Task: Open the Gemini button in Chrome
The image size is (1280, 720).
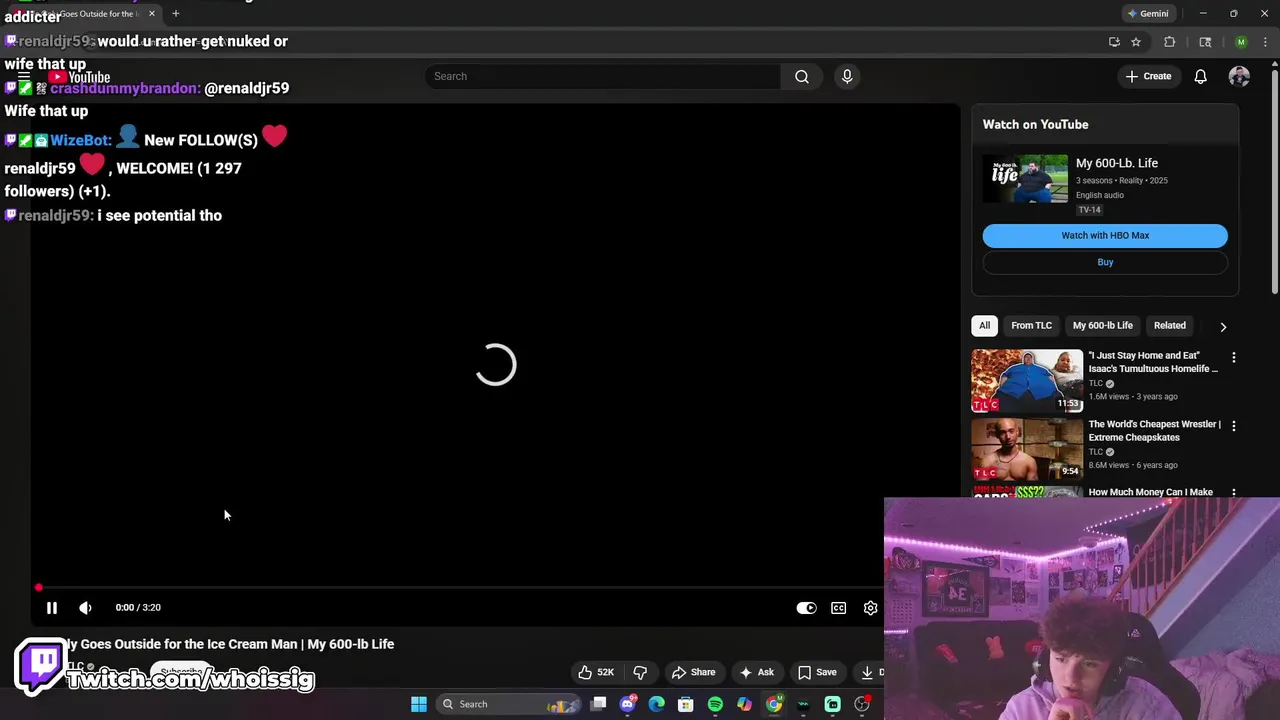Action: click(1148, 14)
